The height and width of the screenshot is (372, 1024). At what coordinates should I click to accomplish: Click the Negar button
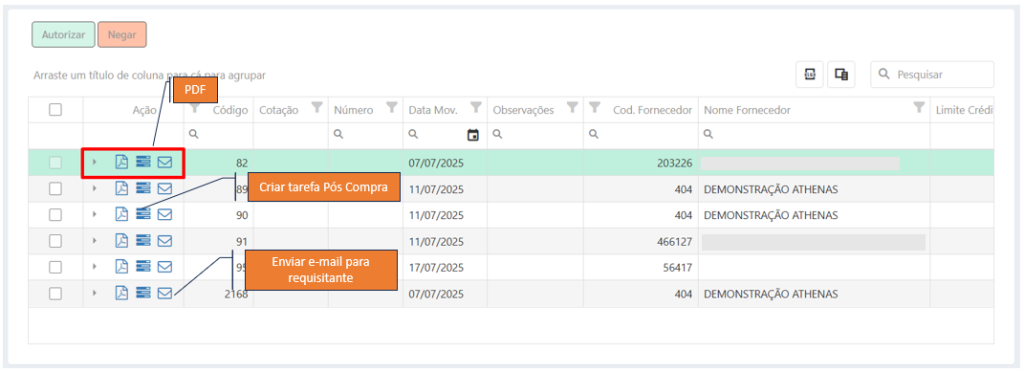pyautogui.click(x=122, y=35)
